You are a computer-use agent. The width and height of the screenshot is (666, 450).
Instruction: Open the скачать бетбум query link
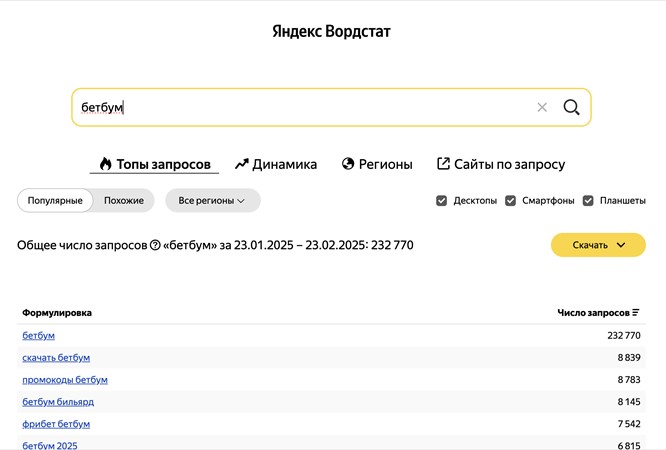click(x=56, y=358)
